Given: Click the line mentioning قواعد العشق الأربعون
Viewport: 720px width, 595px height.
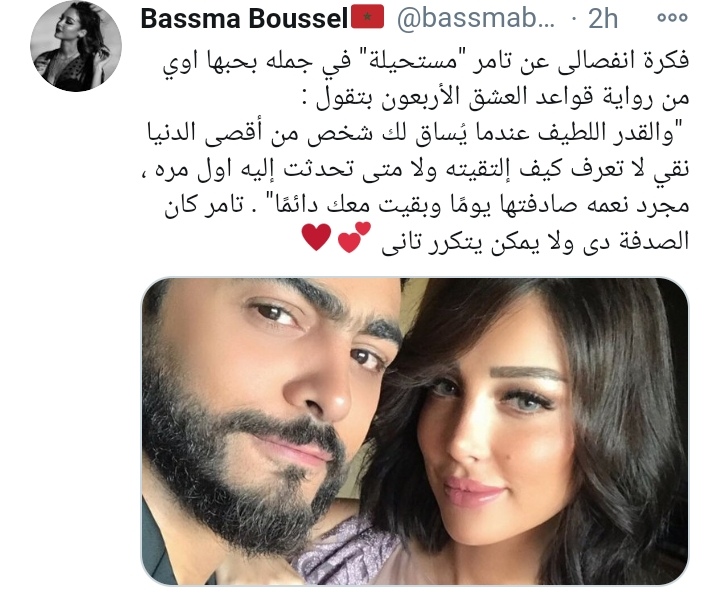Looking at the screenshot, I should coord(496,99).
